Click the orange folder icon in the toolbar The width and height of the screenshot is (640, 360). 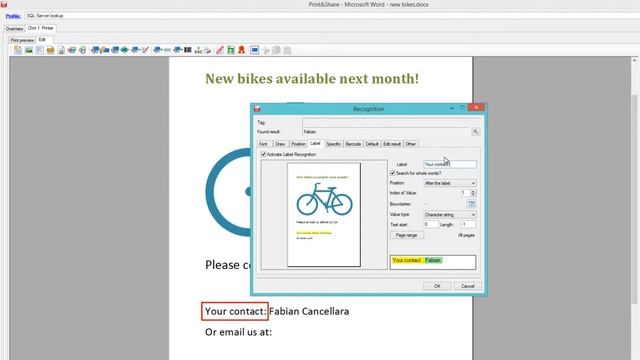(x=50, y=50)
